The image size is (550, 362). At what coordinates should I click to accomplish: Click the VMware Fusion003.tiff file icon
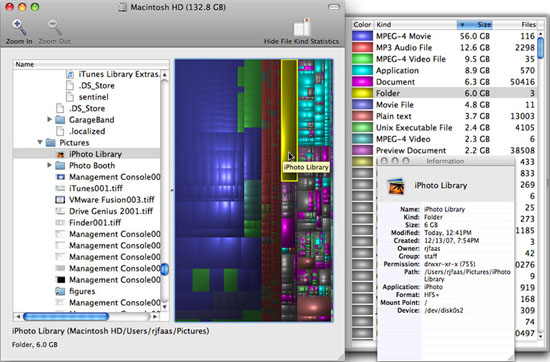[x=60, y=200]
